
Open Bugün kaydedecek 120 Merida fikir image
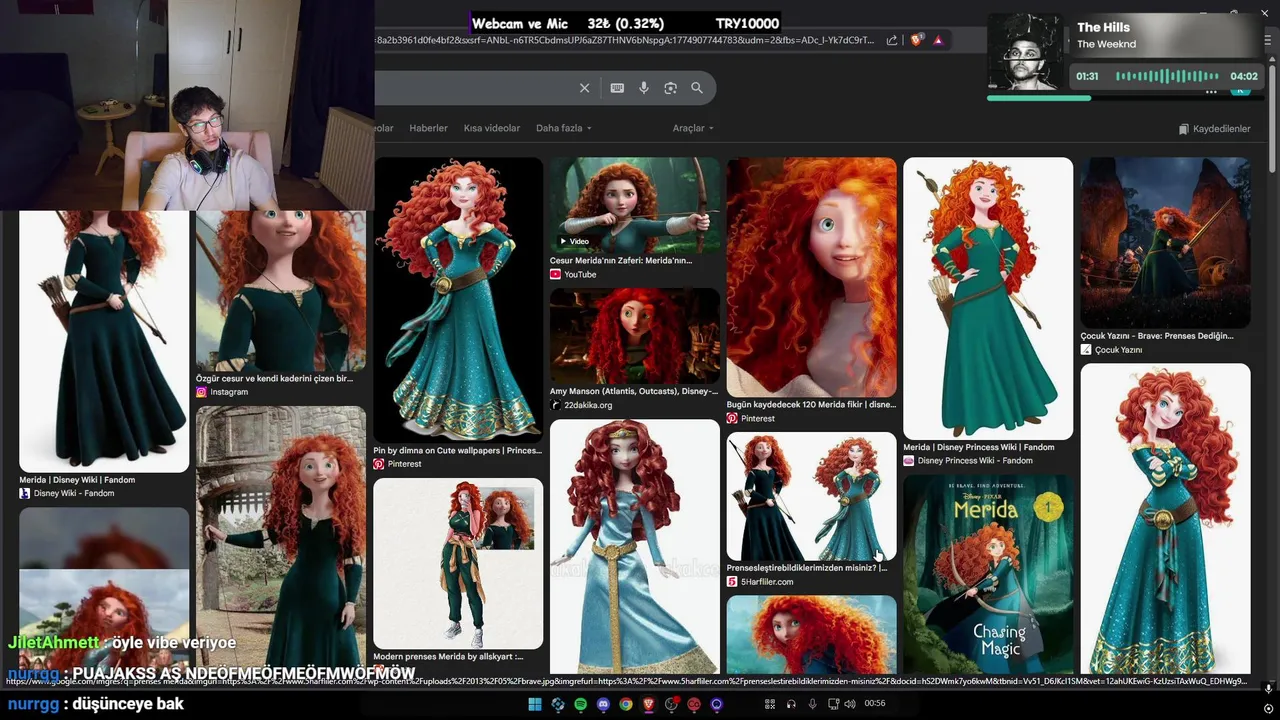812,277
